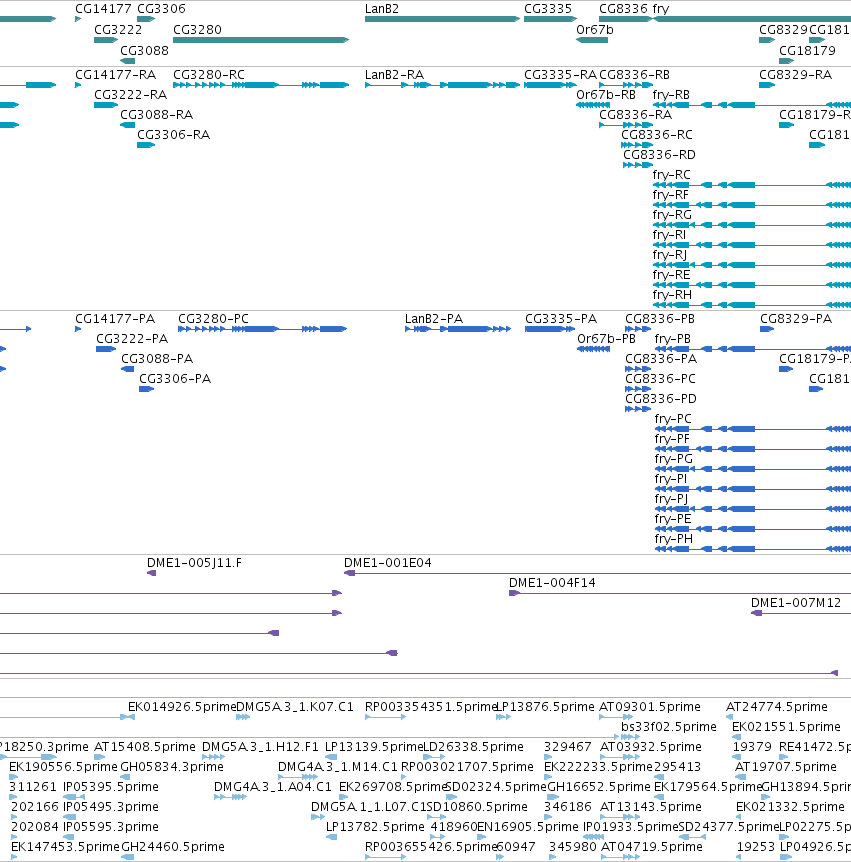The height and width of the screenshot is (862, 851).
Task: Open the CG3222 gene feature
Action: tap(106, 40)
